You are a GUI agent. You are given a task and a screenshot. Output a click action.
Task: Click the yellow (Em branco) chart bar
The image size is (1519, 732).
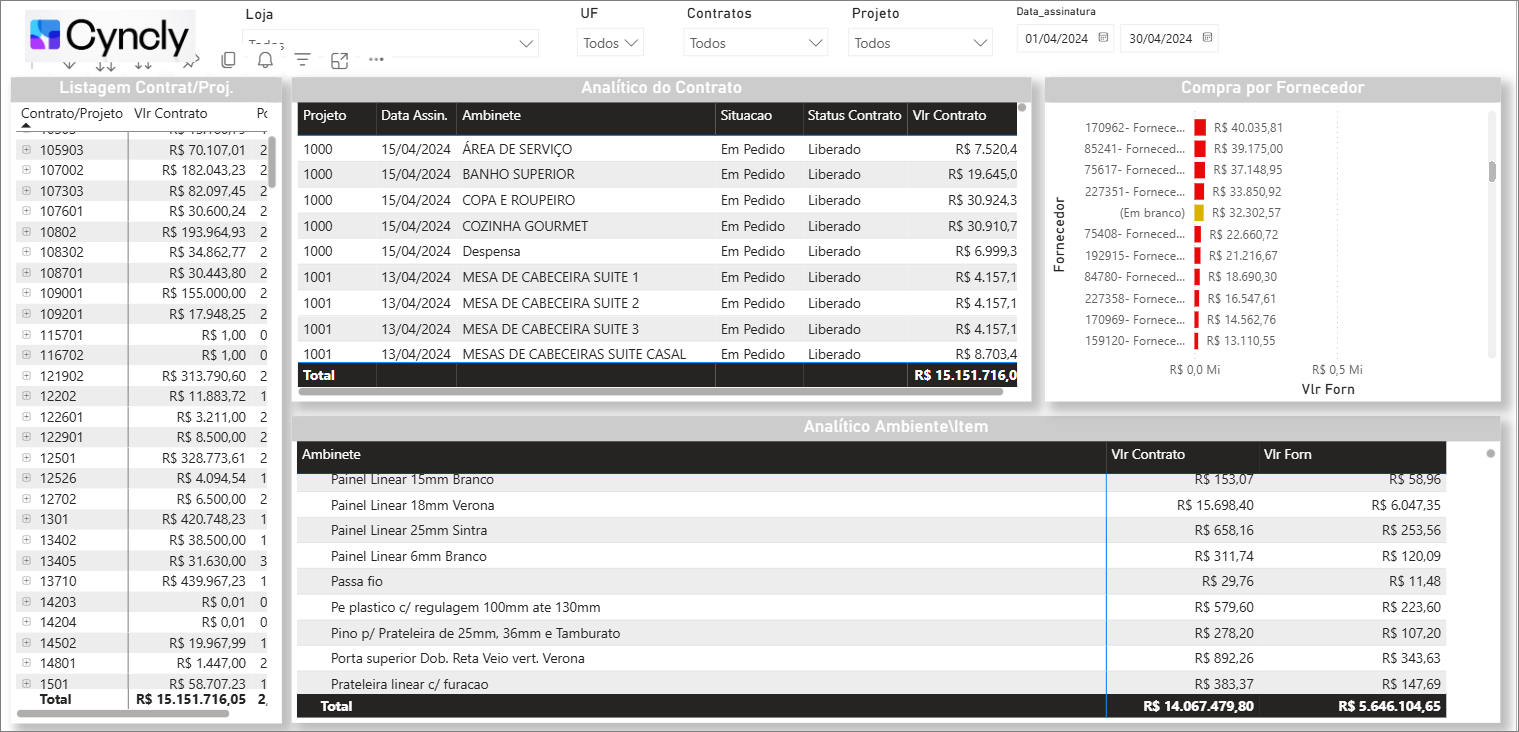click(x=1198, y=213)
